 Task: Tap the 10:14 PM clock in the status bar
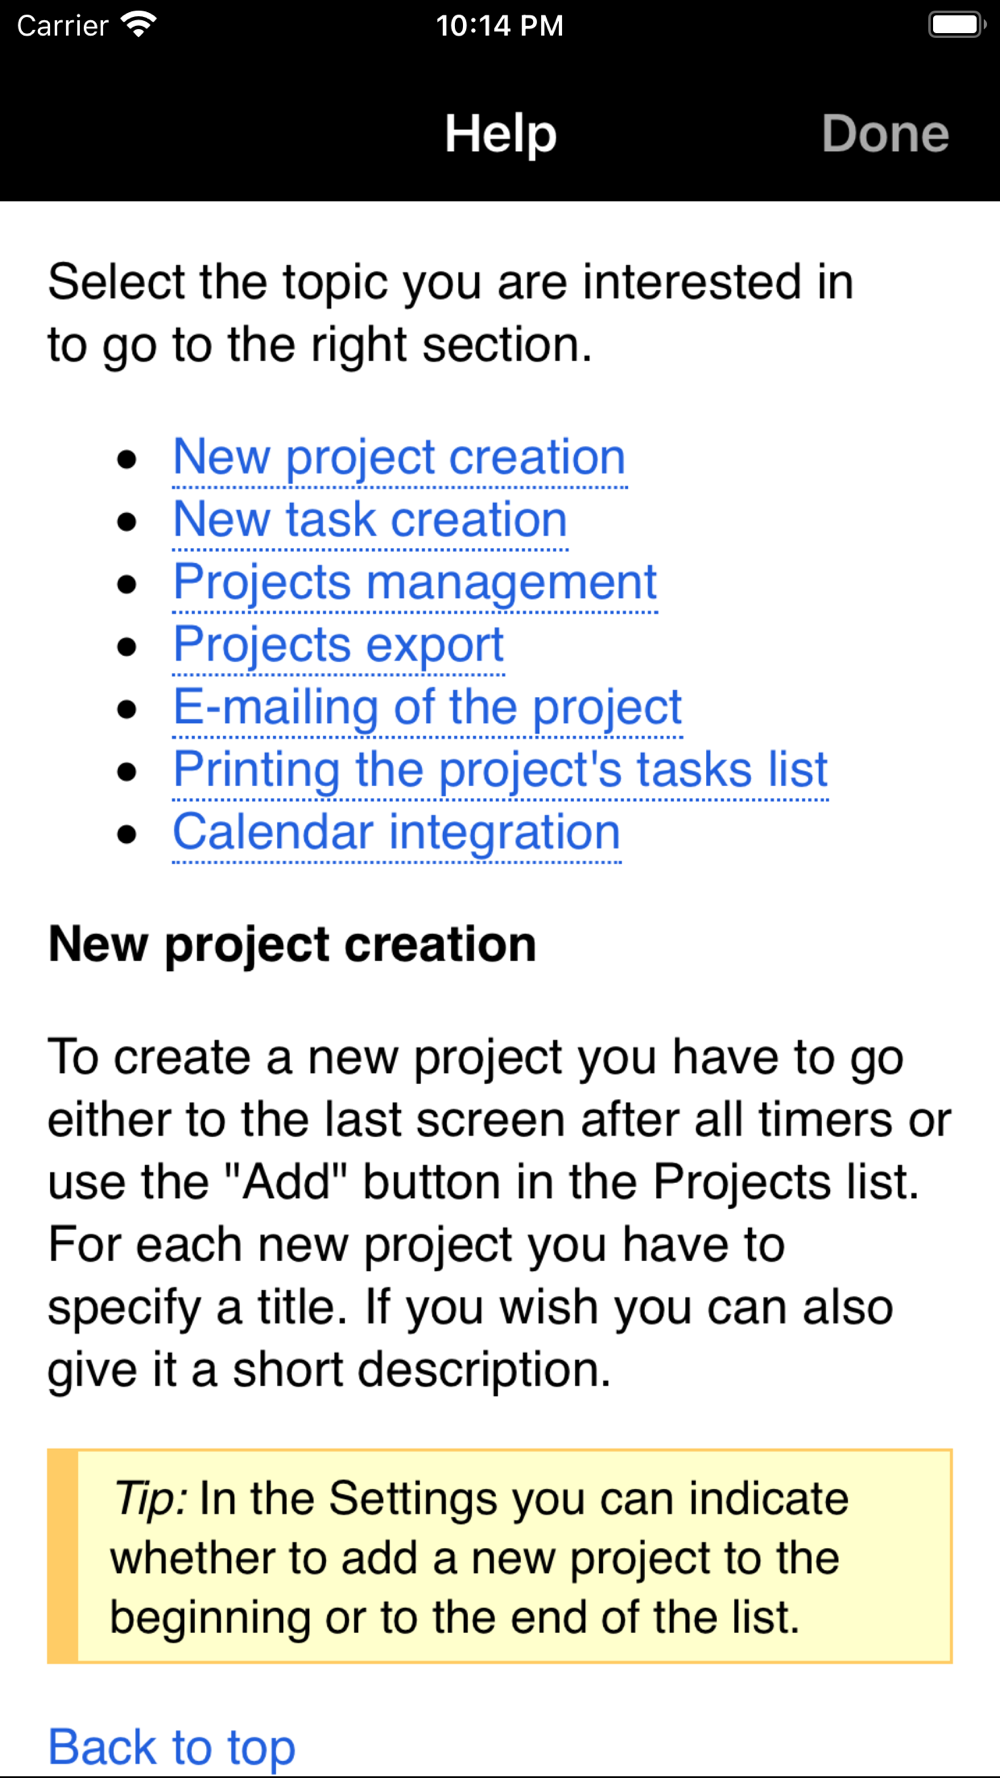coord(499,25)
